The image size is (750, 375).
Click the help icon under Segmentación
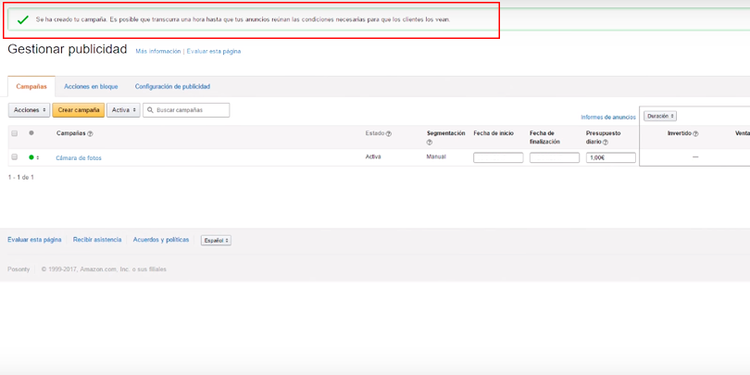pyautogui.click(x=429, y=143)
